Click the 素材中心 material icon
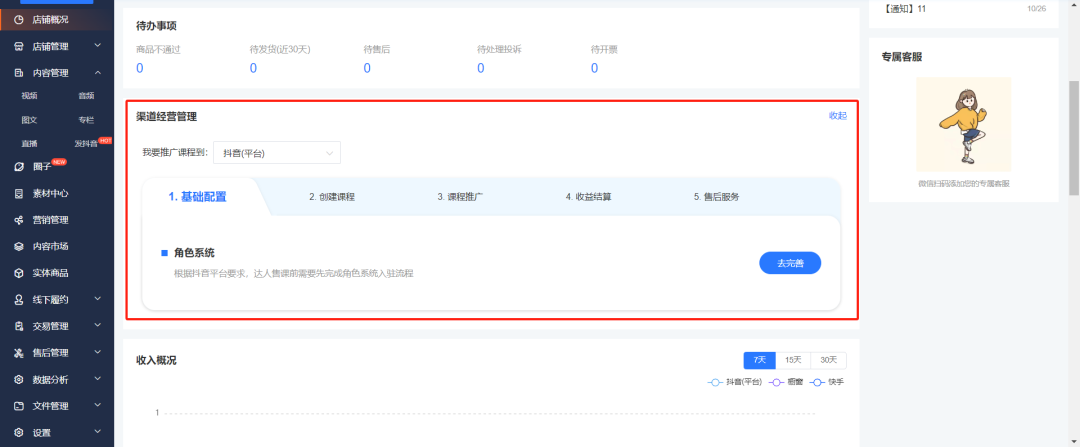Image resolution: width=1080 pixels, height=447 pixels. pyautogui.click(x=19, y=194)
